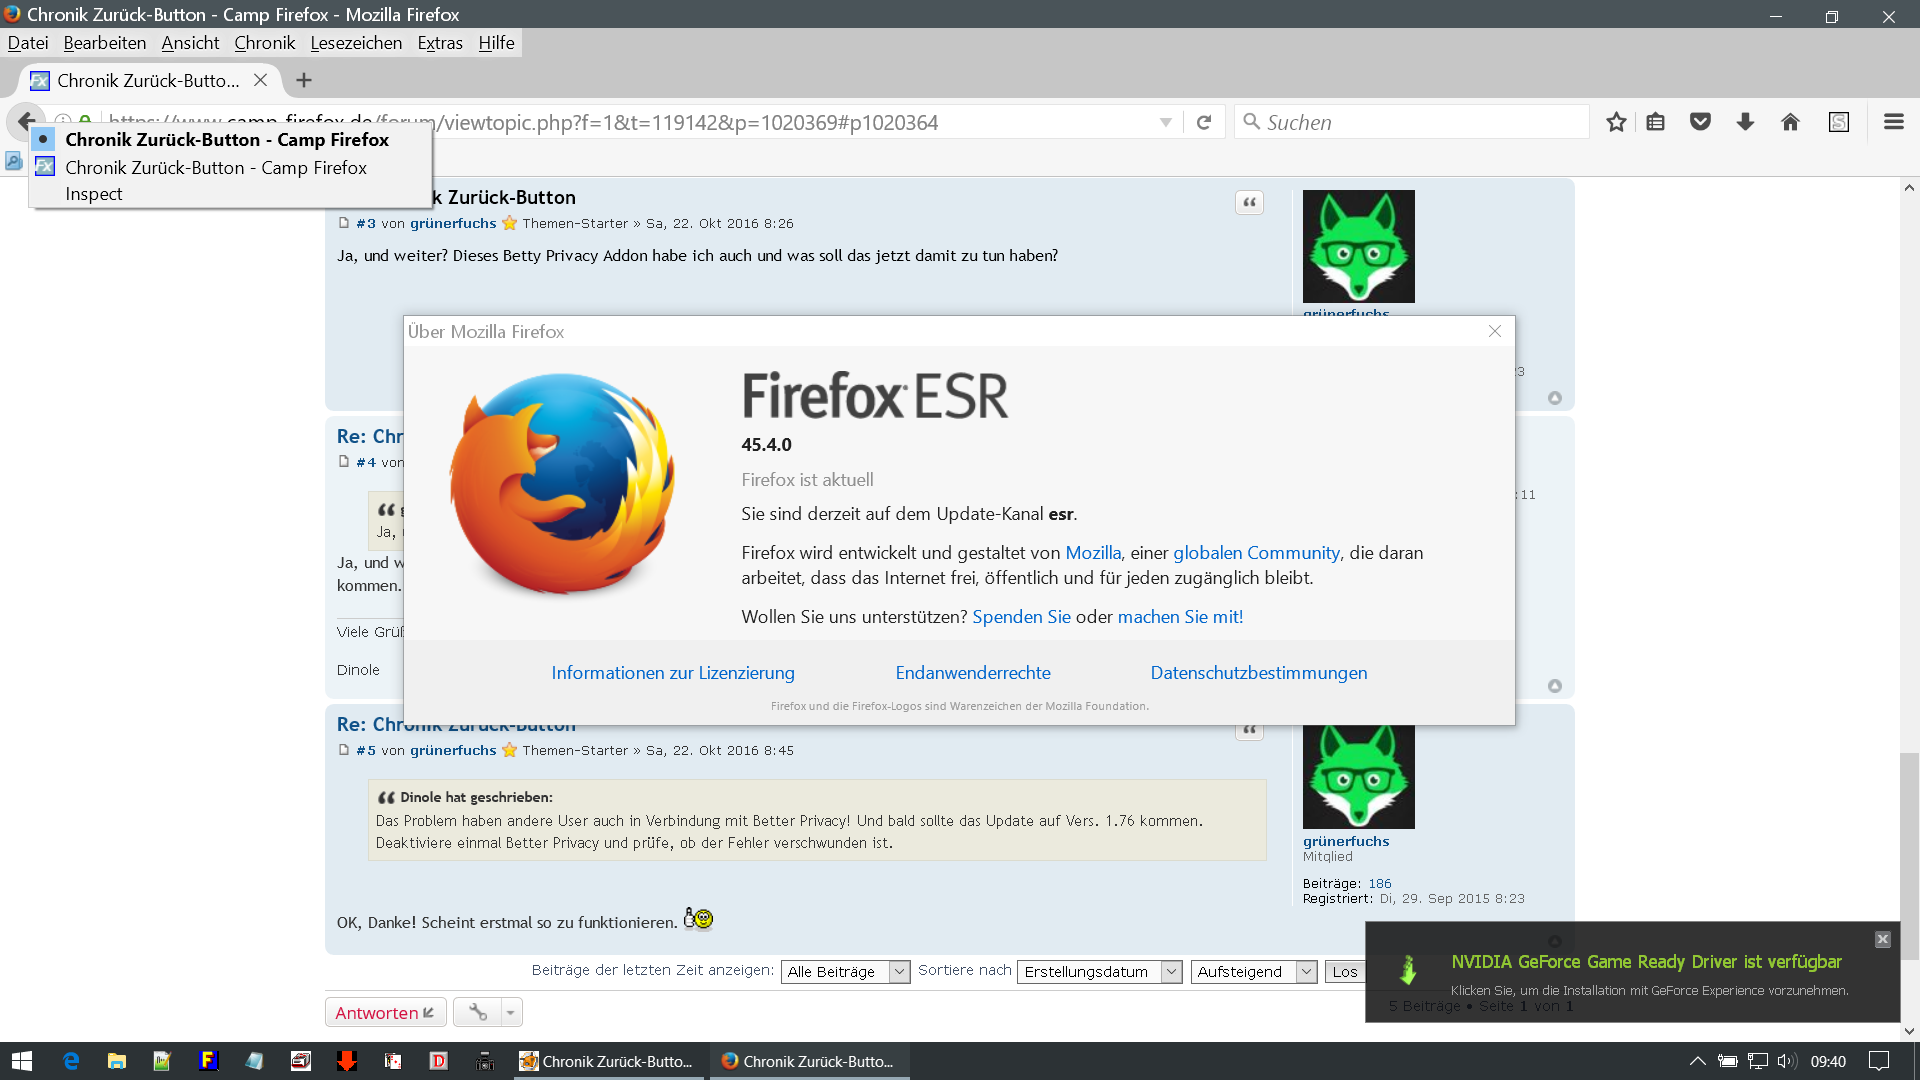Screen dimensions: 1920x1080
Task: Open 'Informationen zur Lizenzierung' link
Action: tap(673, 673)
